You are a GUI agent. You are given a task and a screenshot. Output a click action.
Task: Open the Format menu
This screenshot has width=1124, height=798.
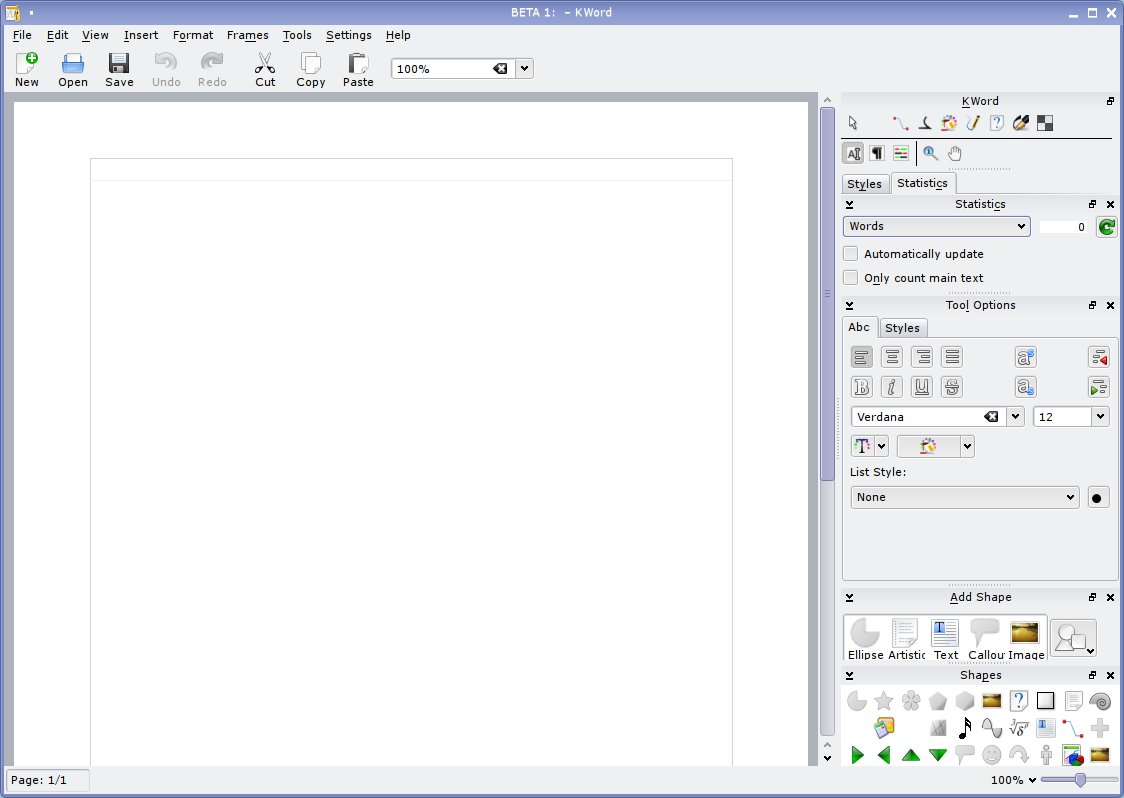(193, 35)
